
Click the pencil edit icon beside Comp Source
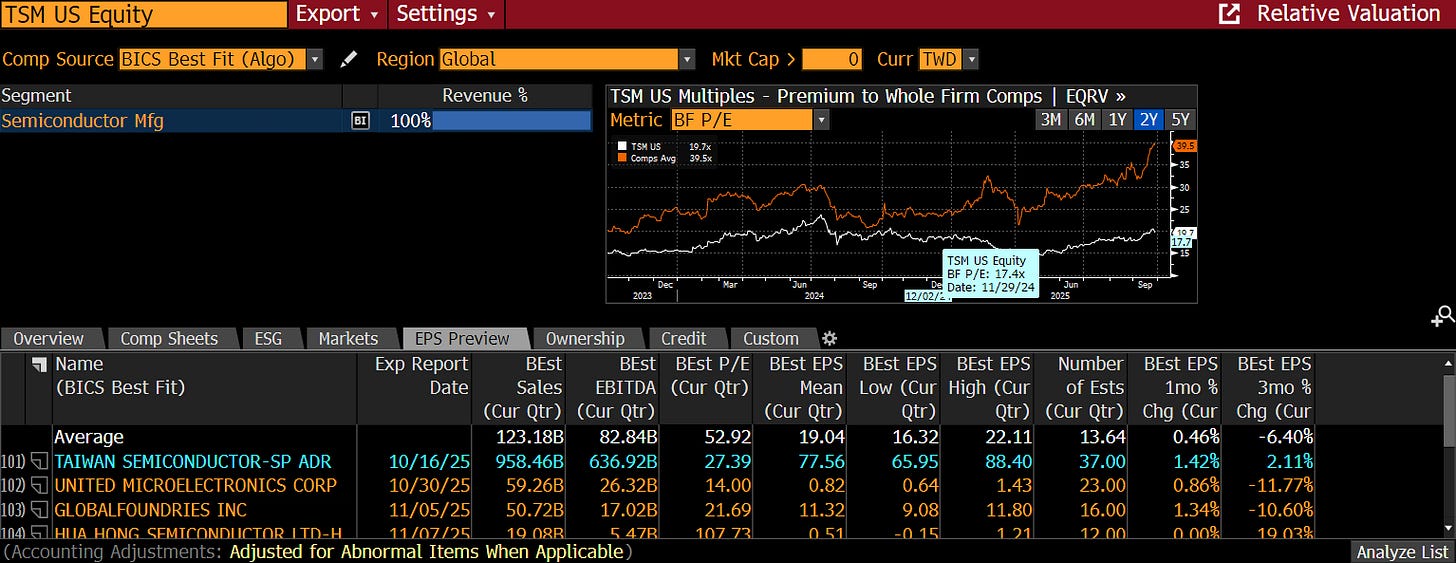348,60
